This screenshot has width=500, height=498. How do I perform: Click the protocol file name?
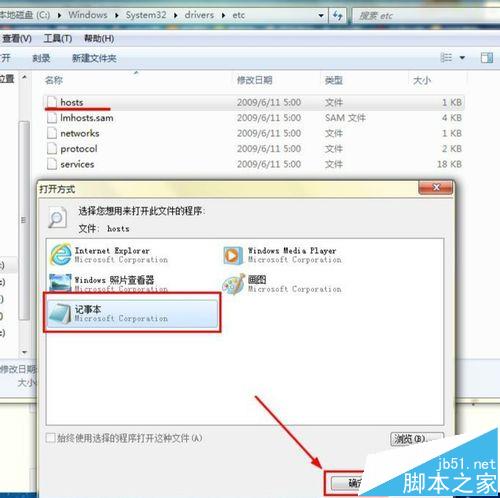[79, 149]
